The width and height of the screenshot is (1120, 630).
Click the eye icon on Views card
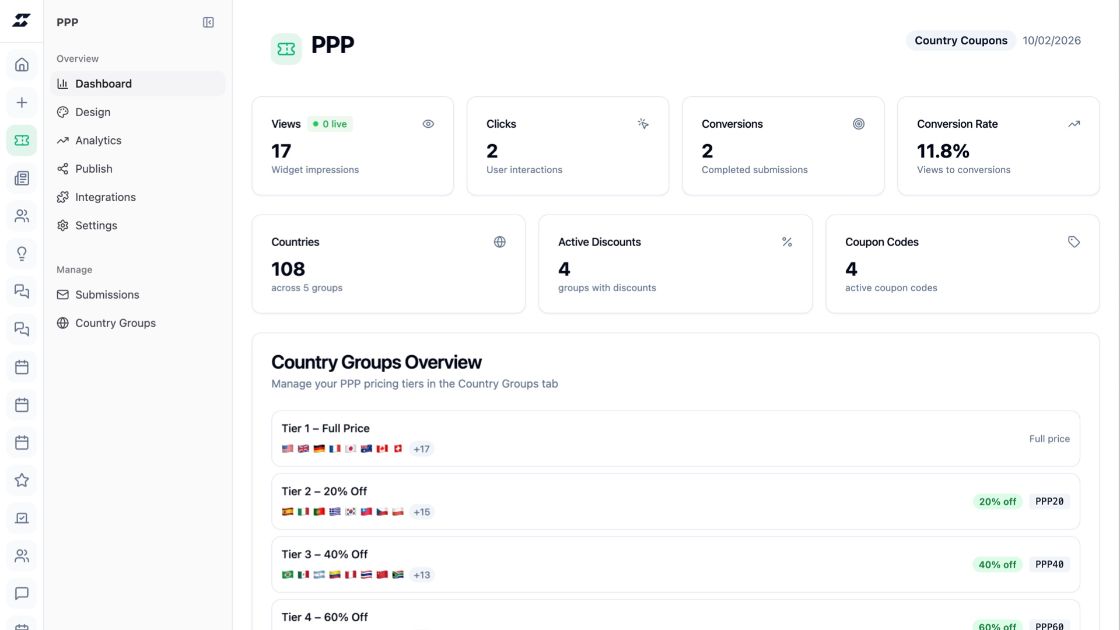click(x=428, y=124)
